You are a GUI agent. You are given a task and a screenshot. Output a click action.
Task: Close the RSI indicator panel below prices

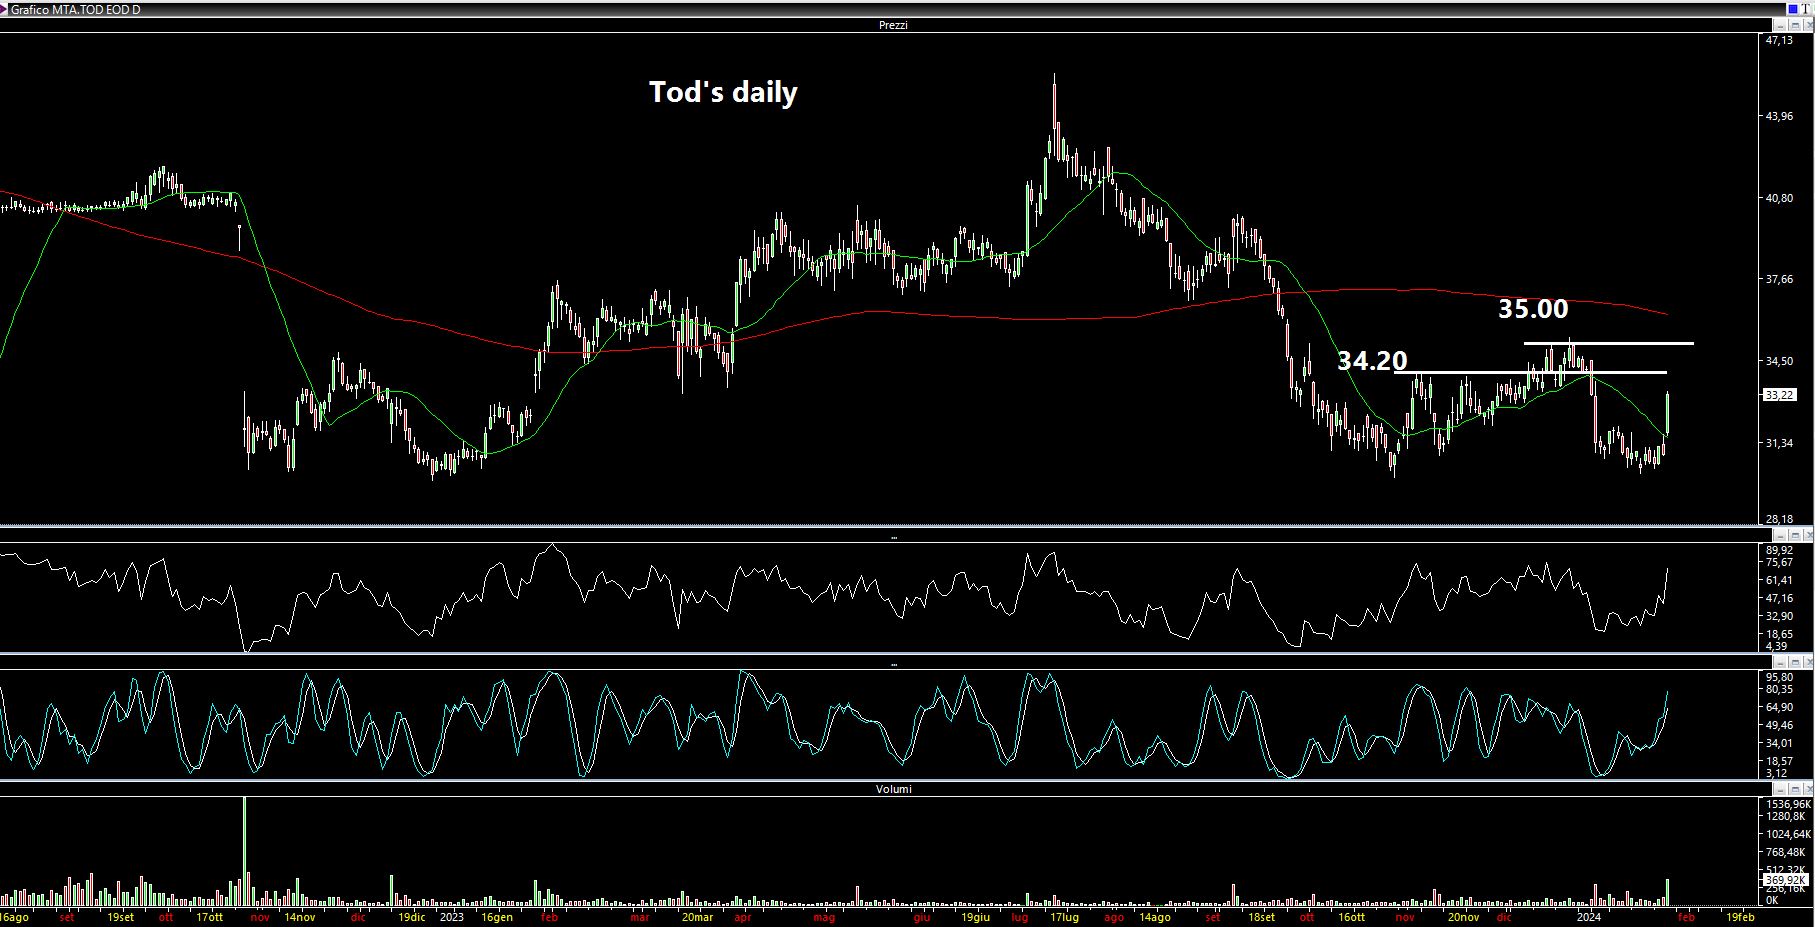tap(1808, 536)
